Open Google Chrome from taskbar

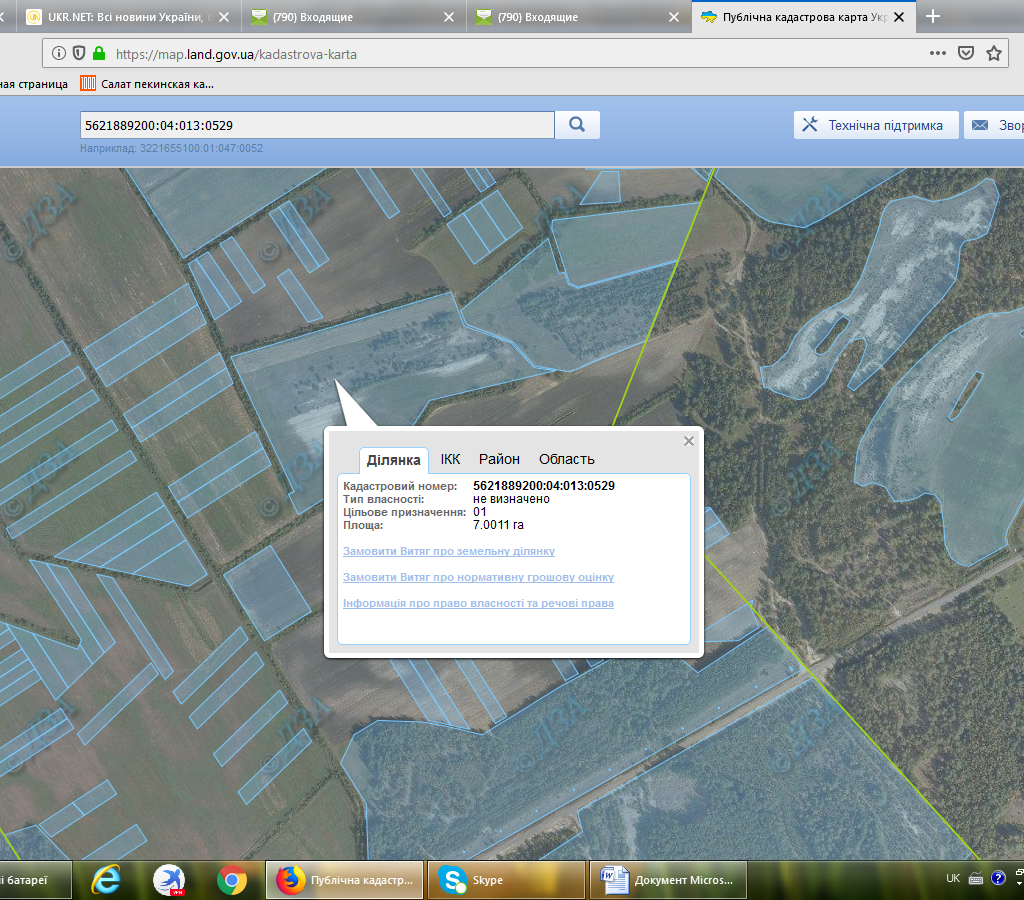[x=232, y=880]
